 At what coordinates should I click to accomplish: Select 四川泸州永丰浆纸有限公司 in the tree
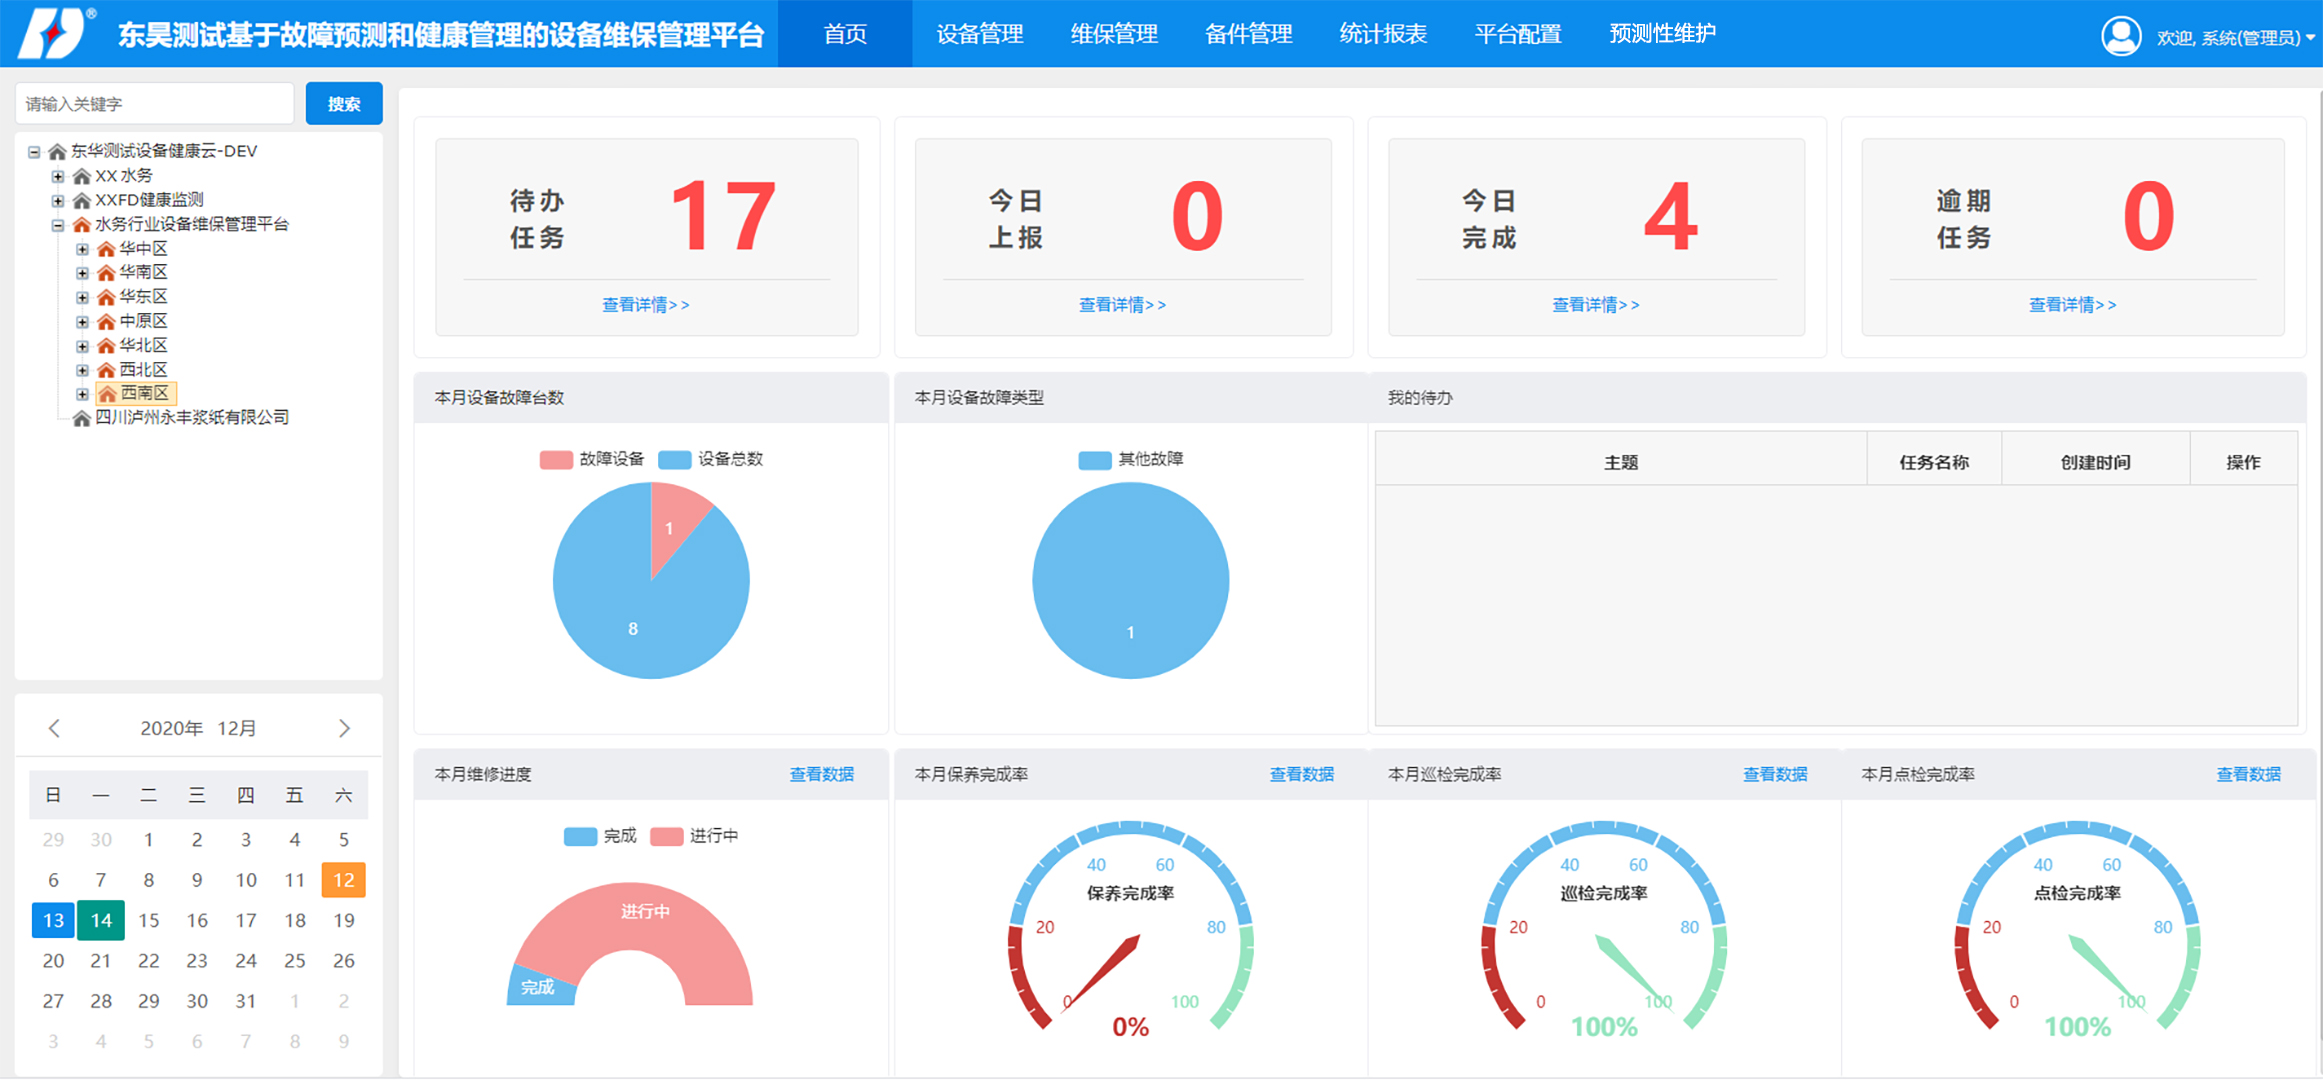(x=192, y=418)
